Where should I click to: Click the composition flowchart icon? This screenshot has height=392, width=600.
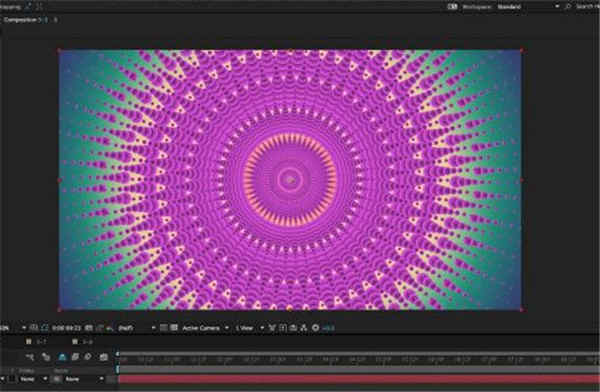(x=304, y=328)
